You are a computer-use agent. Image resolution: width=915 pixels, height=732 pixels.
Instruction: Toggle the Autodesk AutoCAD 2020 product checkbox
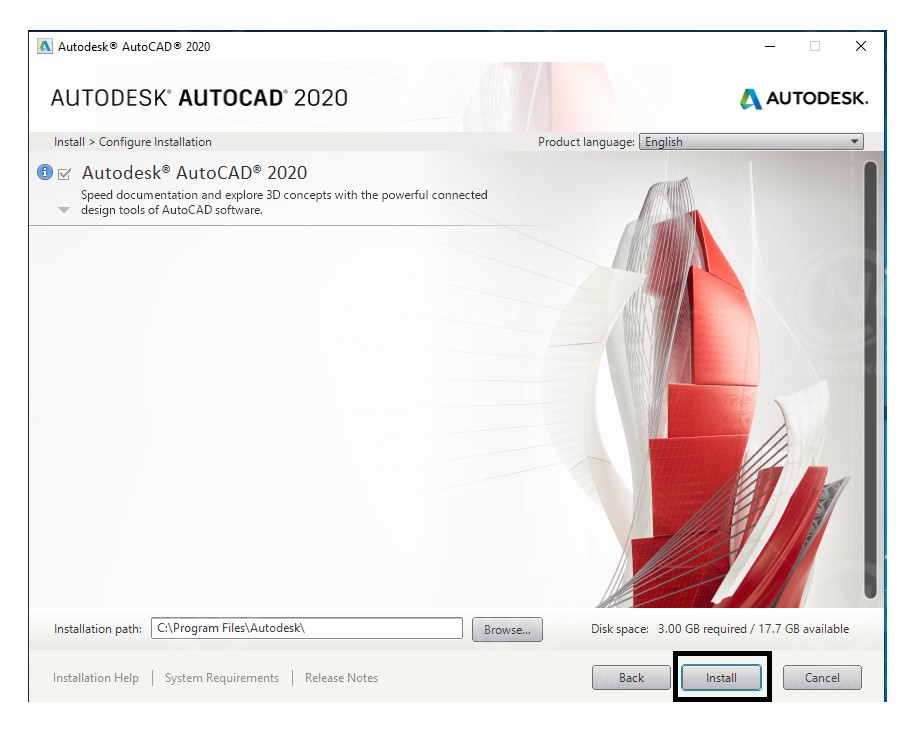coord(65,174)
